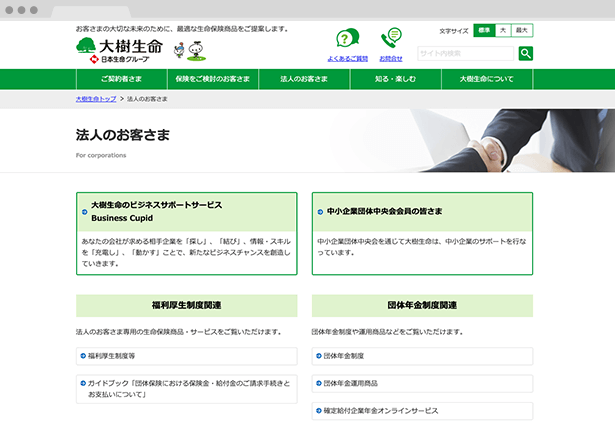The width and height of the screenshot is (615, 435).
Task: Click the 法人のお客さま専用の生命保険商品 description
Action: 179,332
